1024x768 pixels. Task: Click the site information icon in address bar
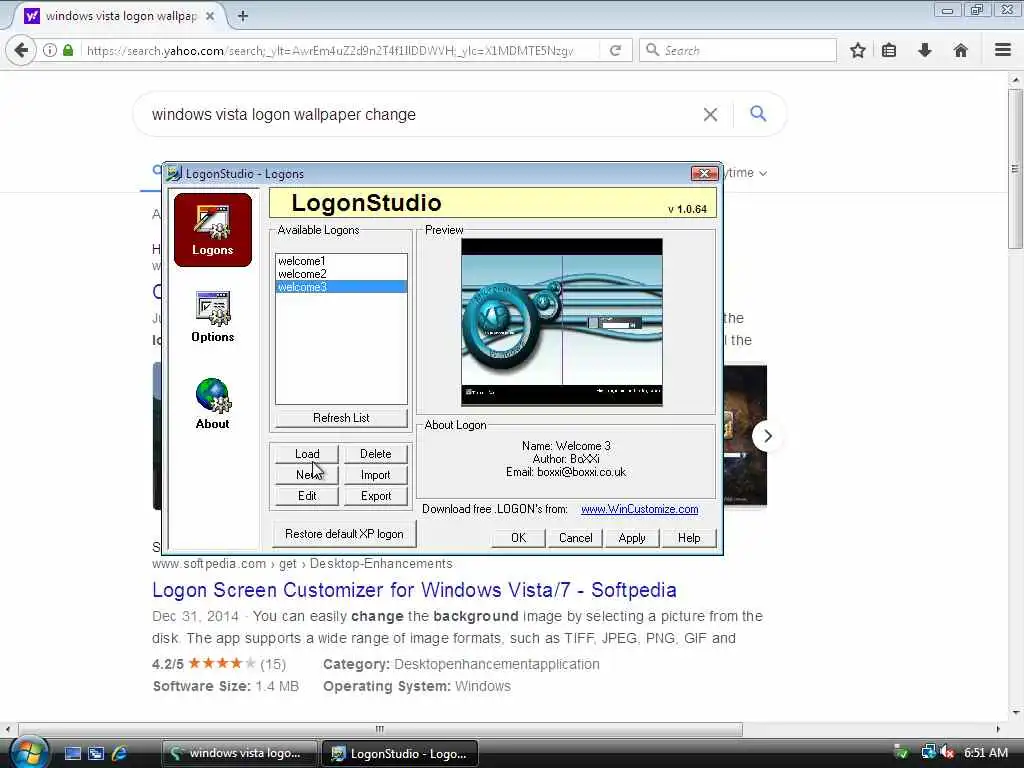[x=50, y=50]
